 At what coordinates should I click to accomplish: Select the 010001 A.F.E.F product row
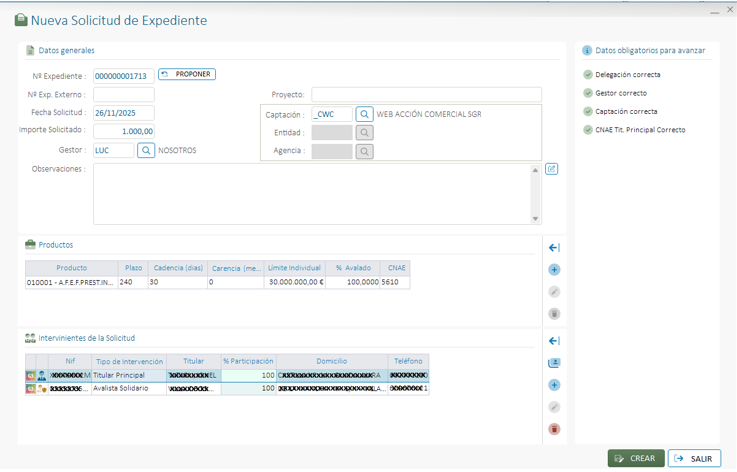[x=70, y=283]
